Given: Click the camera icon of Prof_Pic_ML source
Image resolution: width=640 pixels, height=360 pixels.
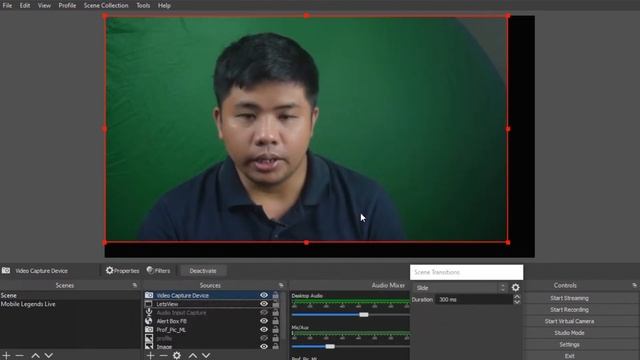Looking at the screenshot, I should point(149,329).
